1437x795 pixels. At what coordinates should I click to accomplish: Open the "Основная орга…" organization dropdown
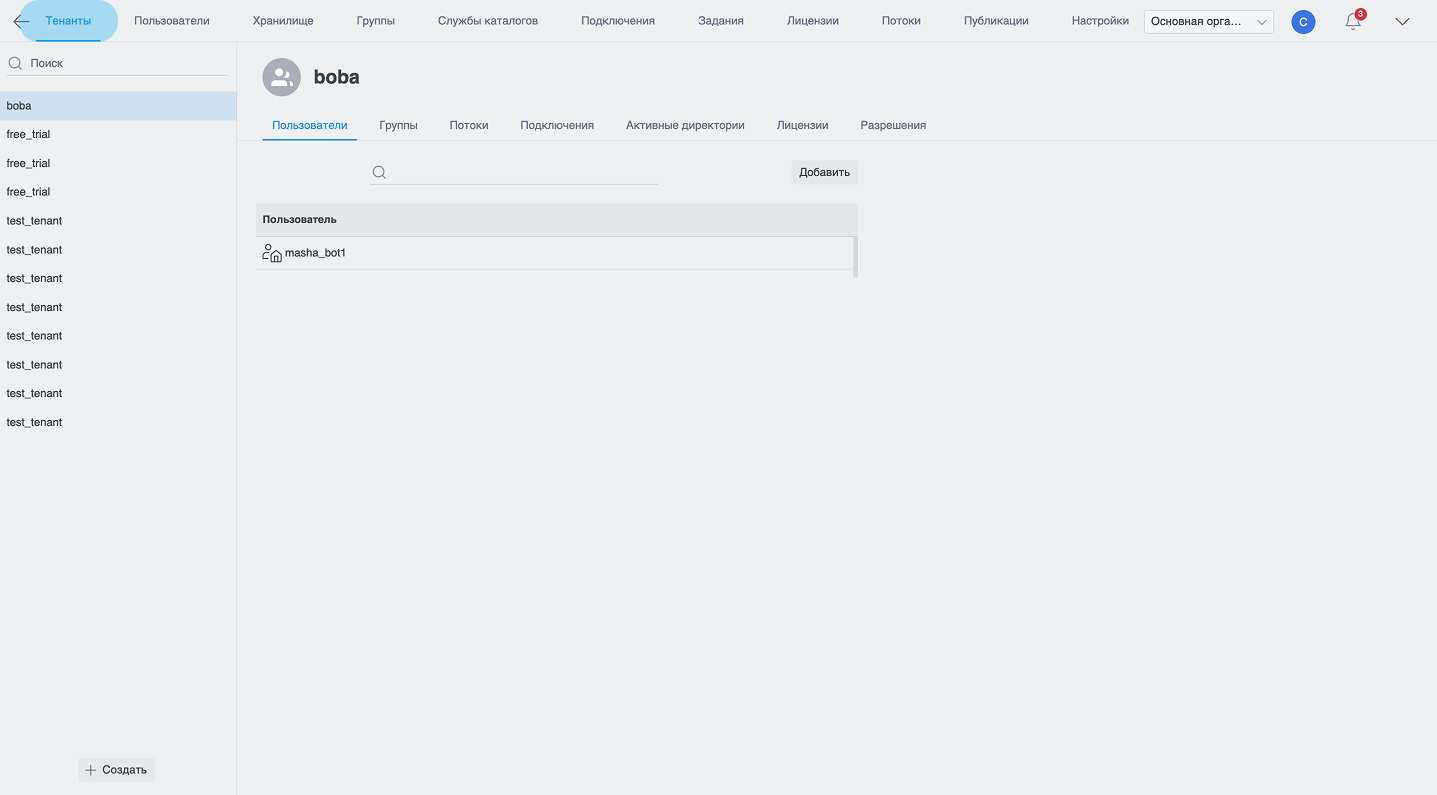coord(1209,21)
